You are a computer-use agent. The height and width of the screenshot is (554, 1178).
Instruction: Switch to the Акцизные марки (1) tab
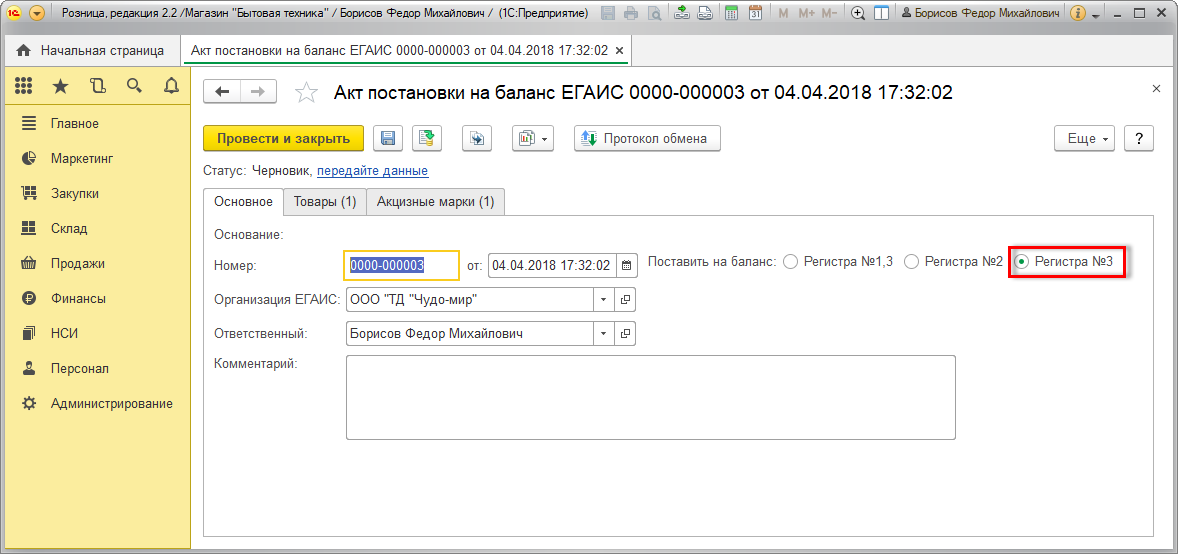(x=435, y=202)
